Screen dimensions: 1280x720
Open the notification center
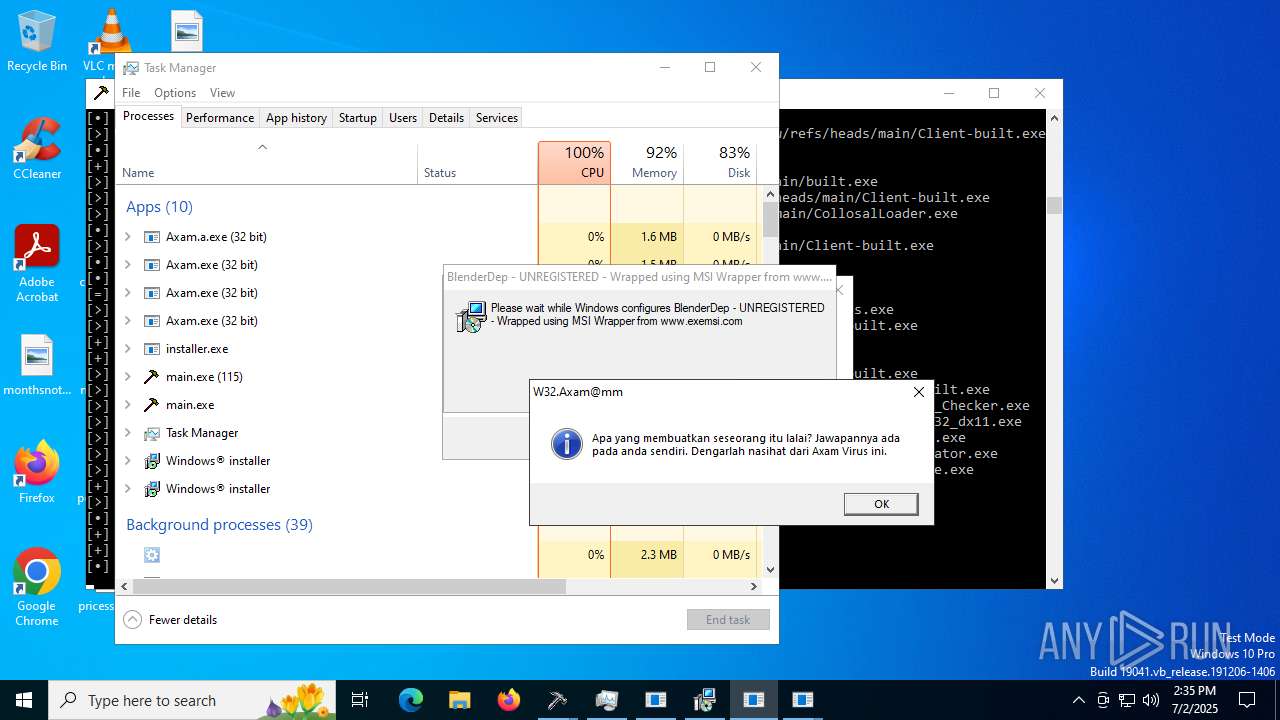[1247, 700]
